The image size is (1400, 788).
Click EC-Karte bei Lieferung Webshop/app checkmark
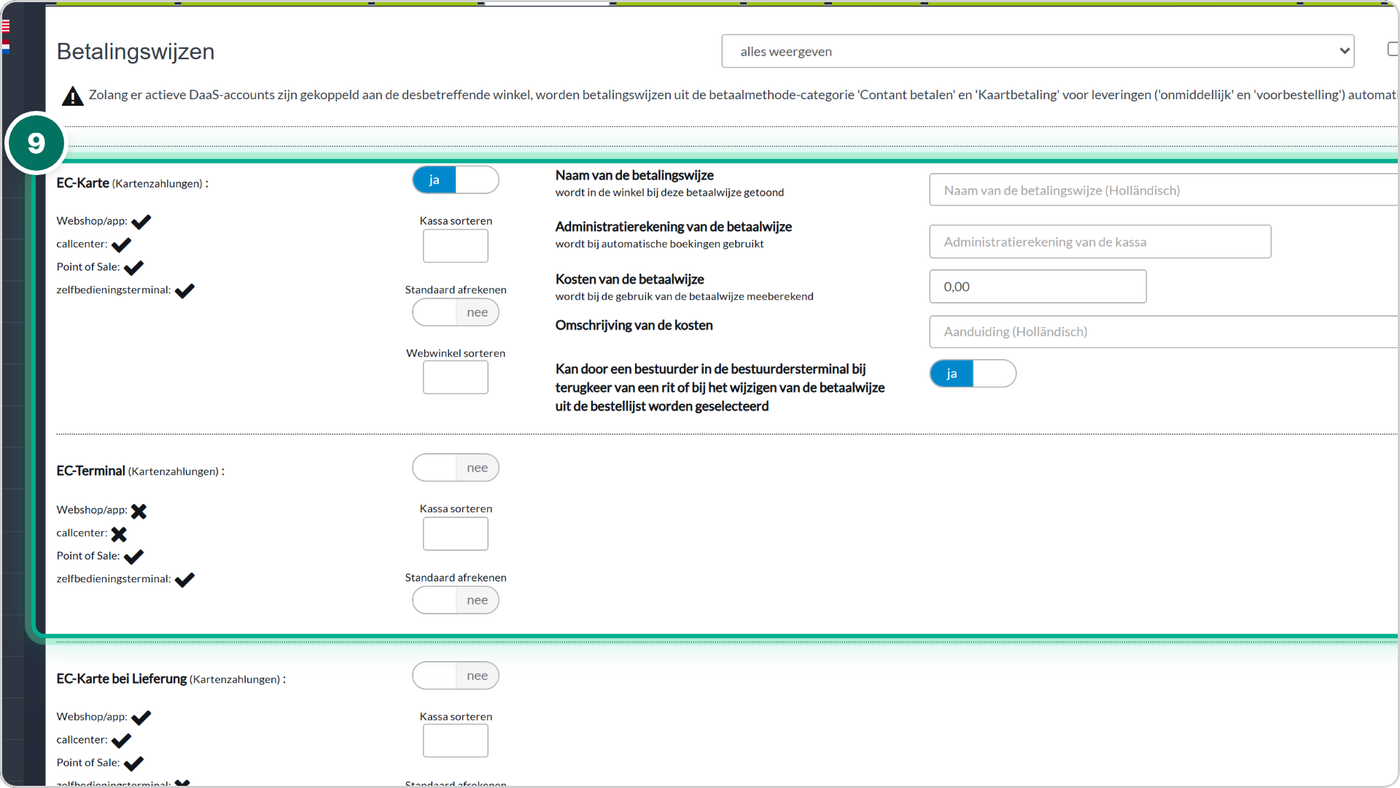coord(141,718)
